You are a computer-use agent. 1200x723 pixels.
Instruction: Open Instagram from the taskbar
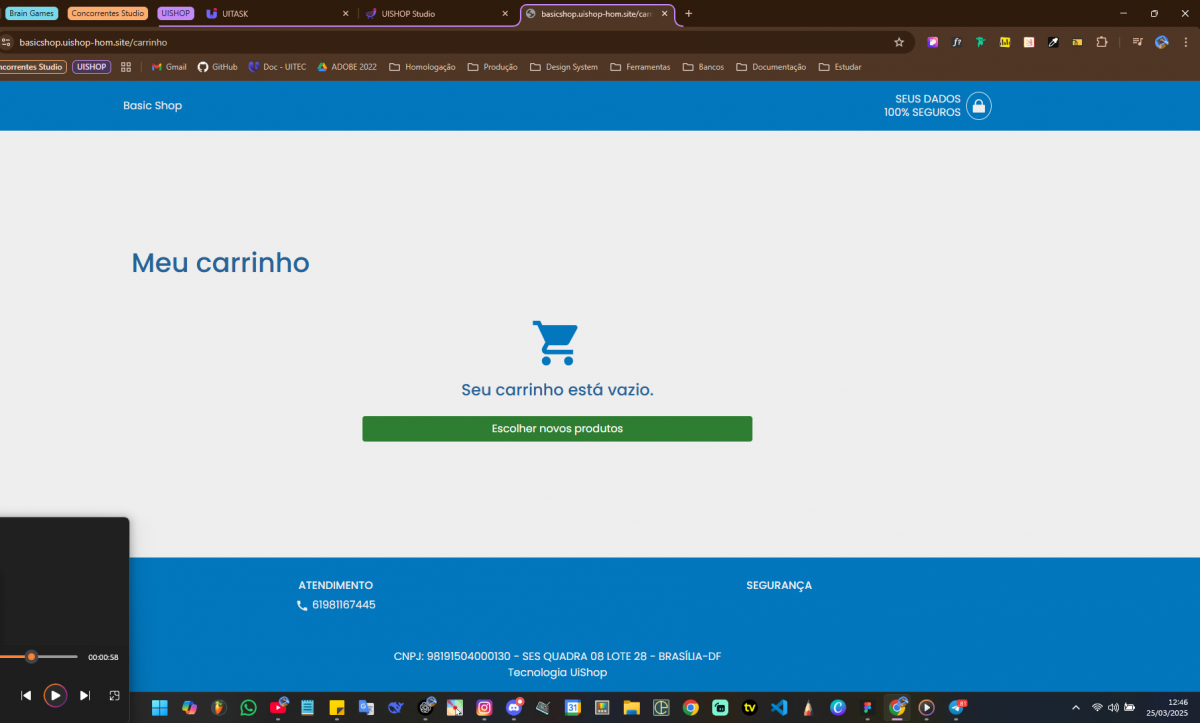click(484, 708)
